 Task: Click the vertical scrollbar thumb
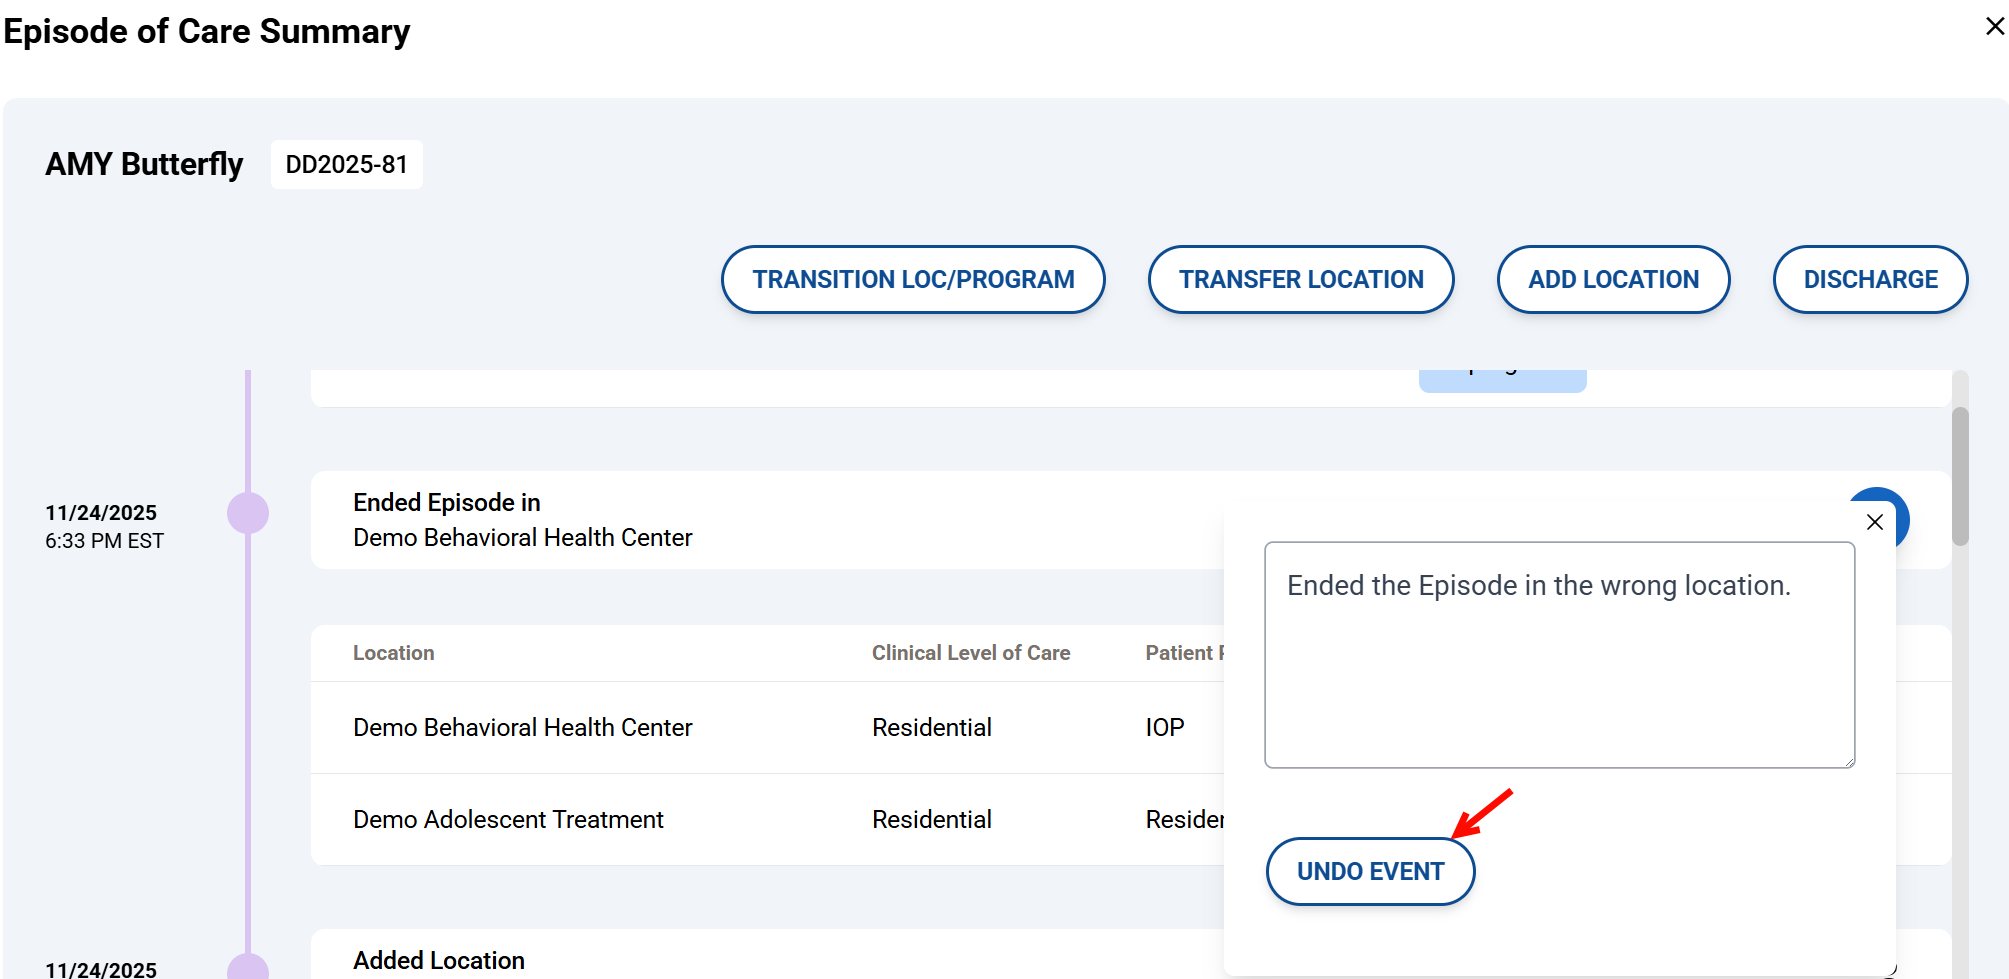tap(1960, 475)
